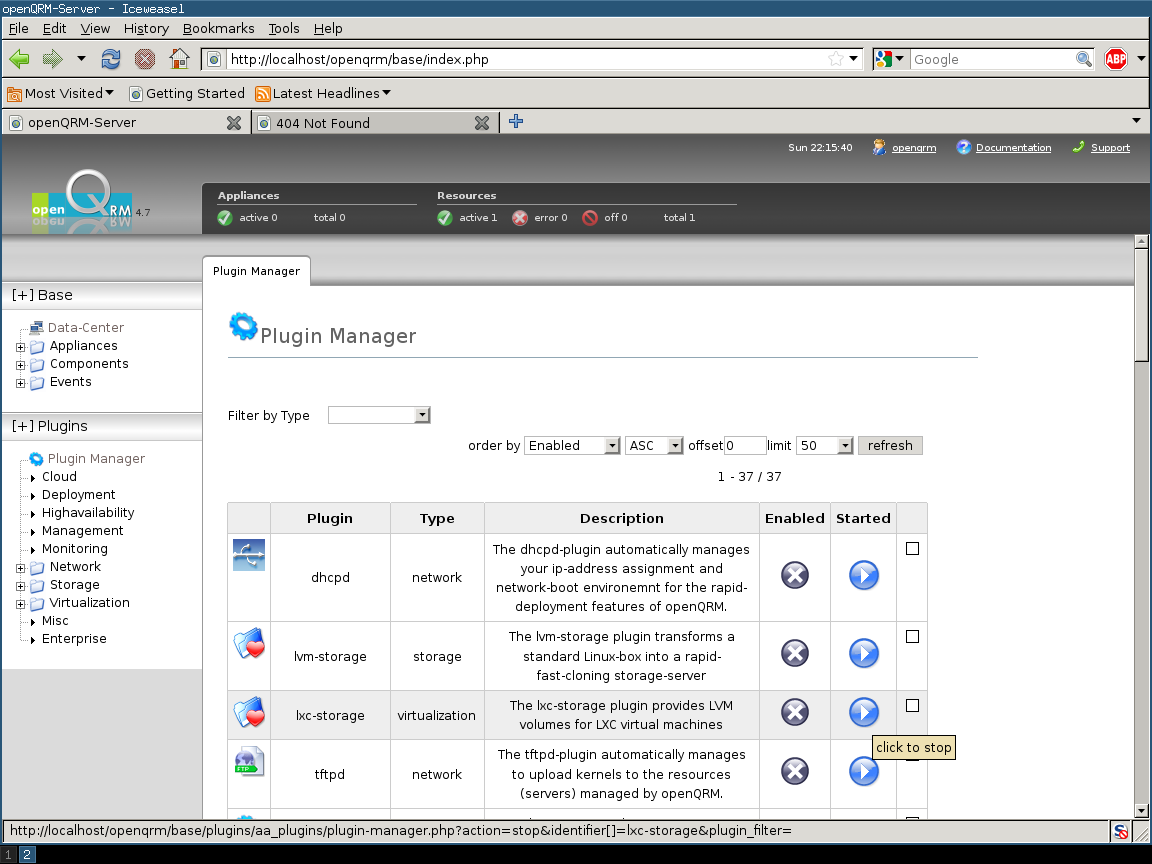The width and height of the screenshot is (1152, 864).
Task: Click the search magnifier icon
Action: pyautogui.click(x=1084, y=59)
